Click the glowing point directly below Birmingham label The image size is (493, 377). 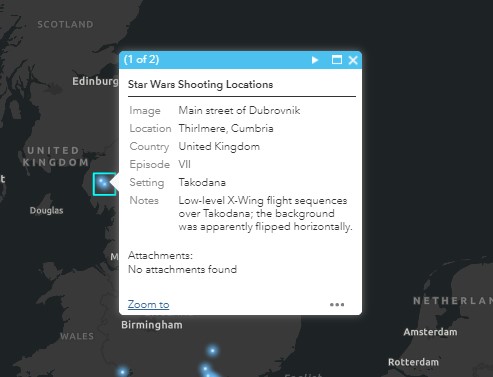122,371
